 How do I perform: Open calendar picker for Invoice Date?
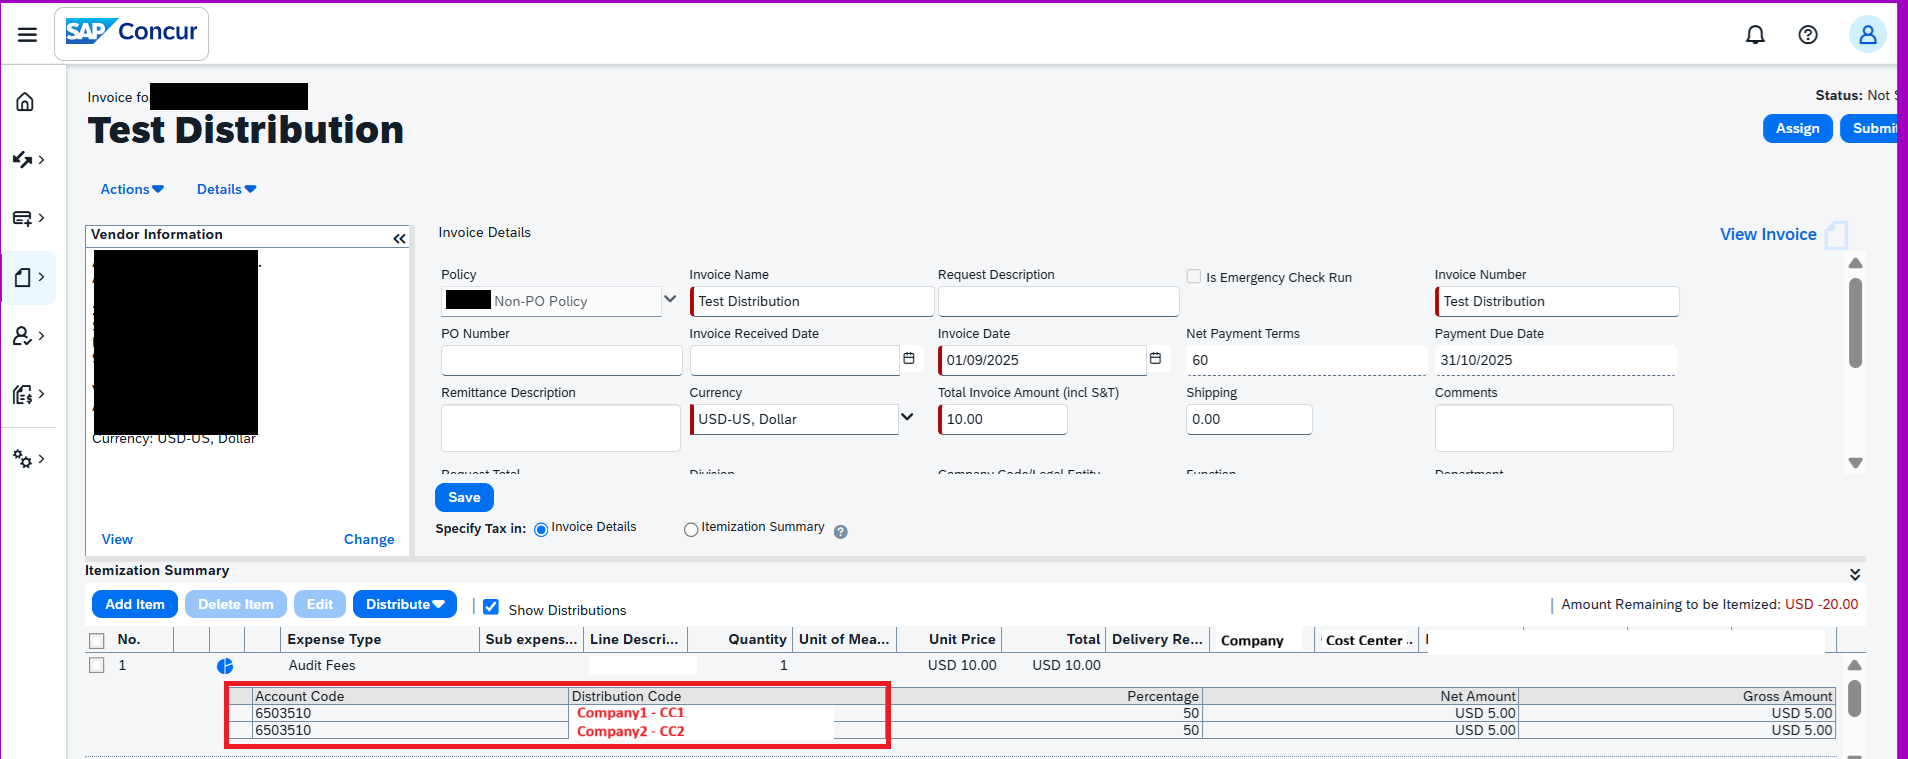point(1155,359)
